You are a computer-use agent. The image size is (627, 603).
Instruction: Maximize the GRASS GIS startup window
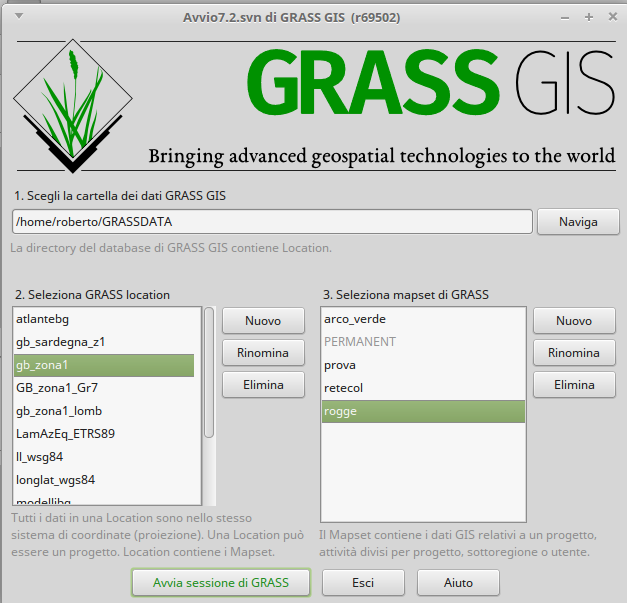(589, 17)
